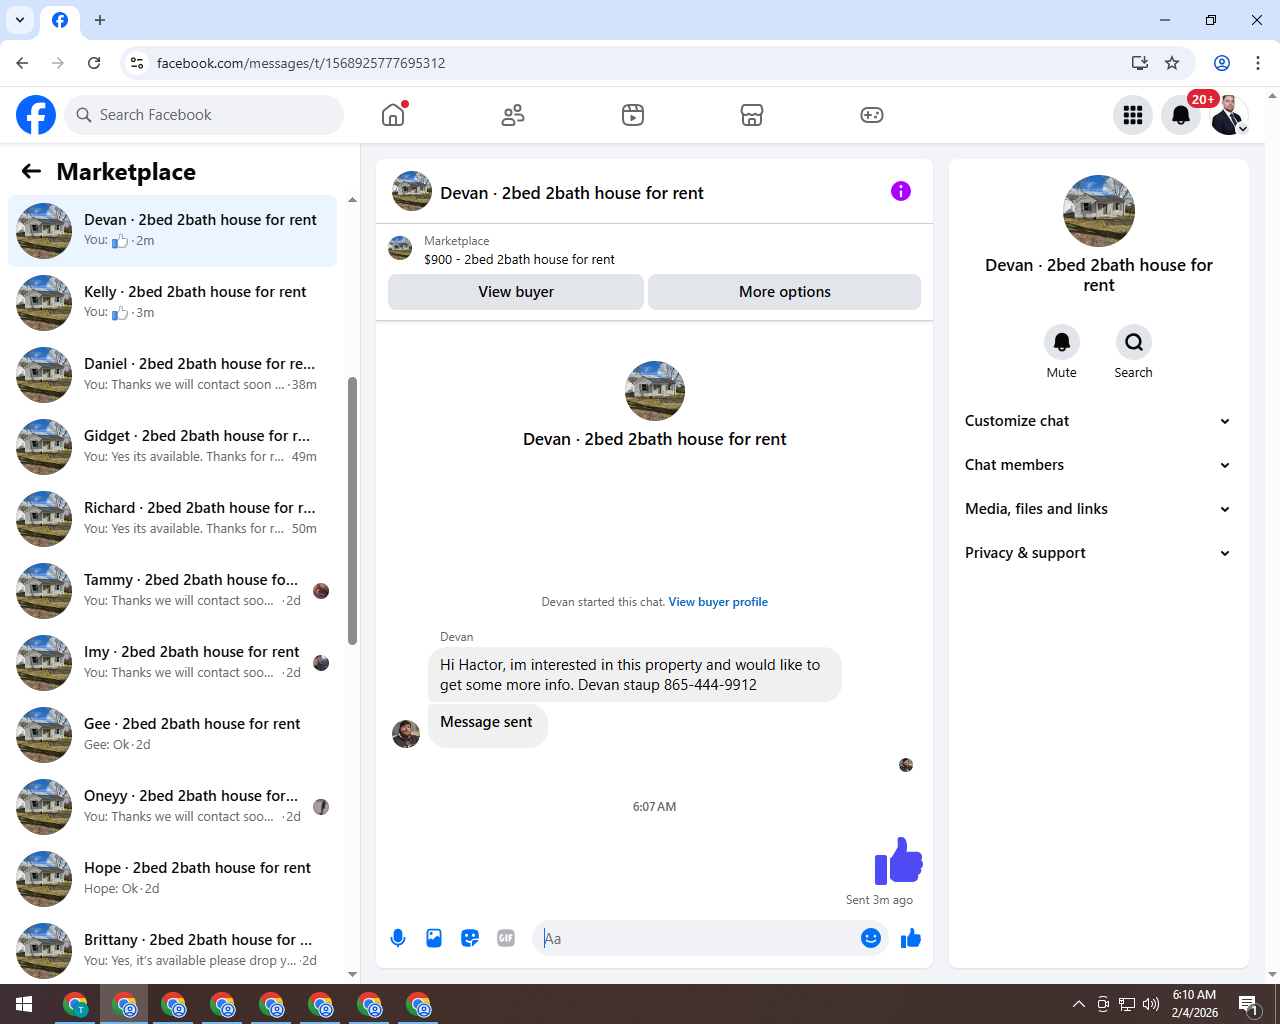Screen dimensions: 1280x1024
Task: Send a voice clip with microphone icon
Action: tap(398, 938)
